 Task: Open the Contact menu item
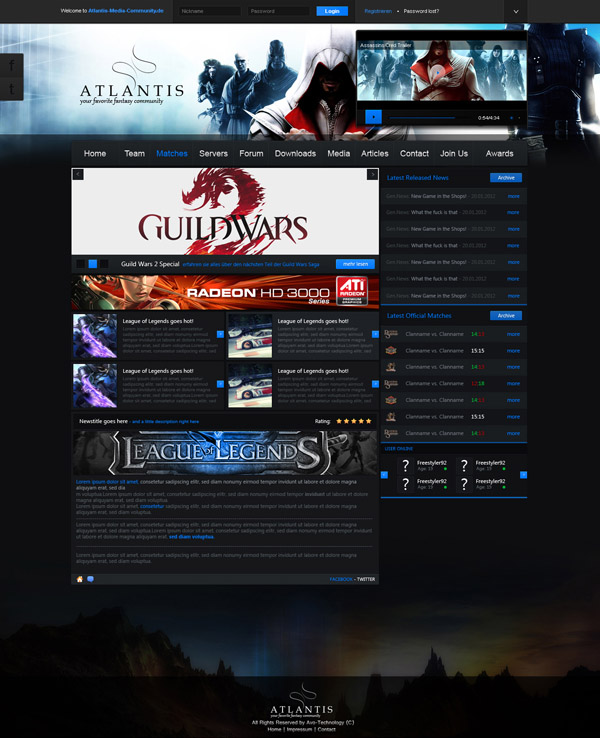click(x=414, y=153)
